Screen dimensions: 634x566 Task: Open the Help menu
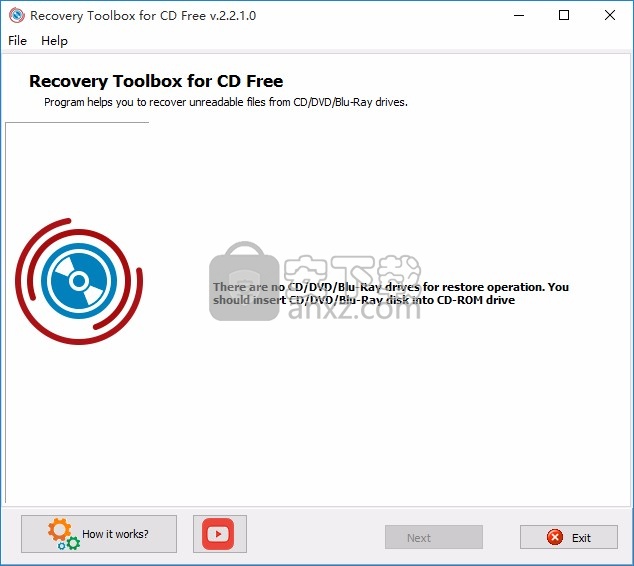tap(54, 41)
